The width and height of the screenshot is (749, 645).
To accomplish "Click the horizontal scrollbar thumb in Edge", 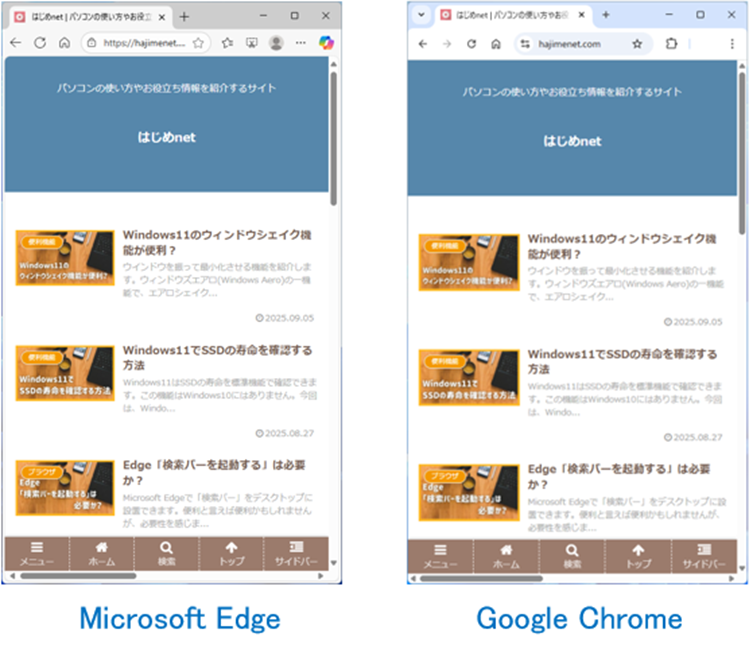I will [x=78, y=576].
